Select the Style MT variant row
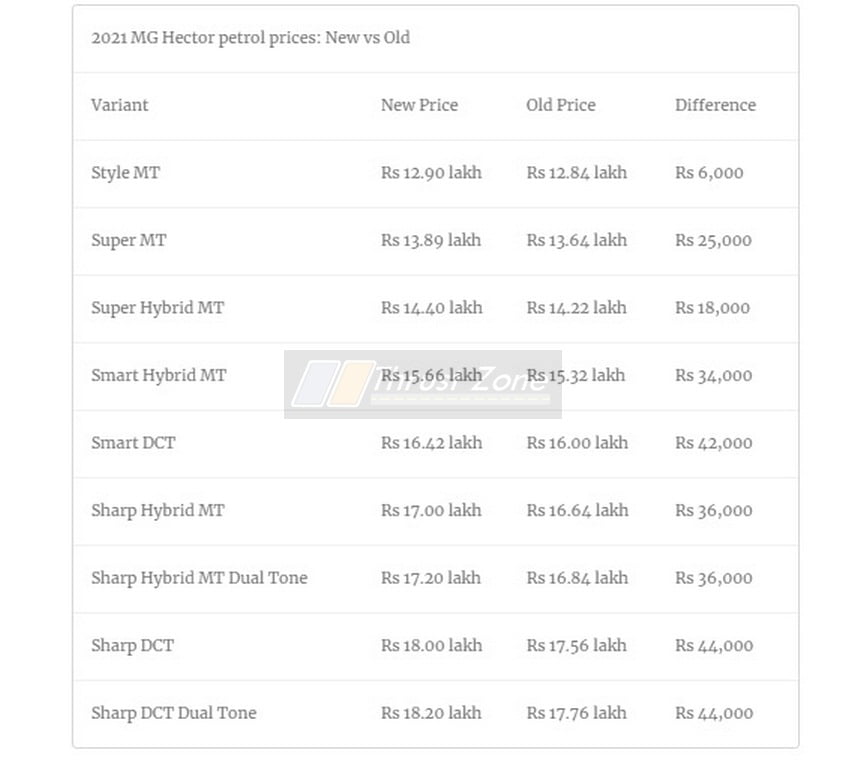The height and width of the screenshot is (768, 846). (435, 173)
